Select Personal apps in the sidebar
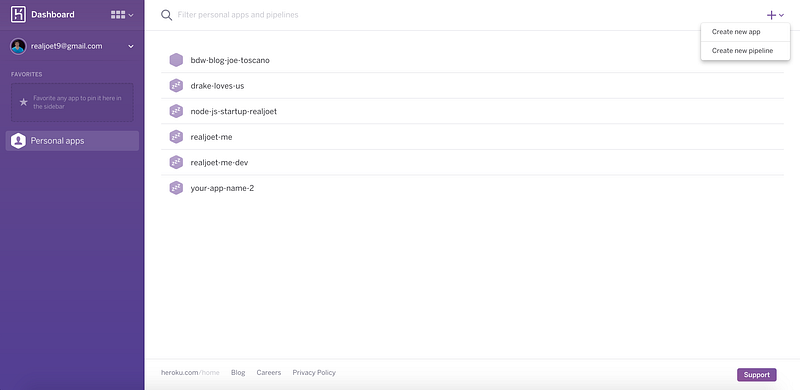800x390 pixels. 72,141
